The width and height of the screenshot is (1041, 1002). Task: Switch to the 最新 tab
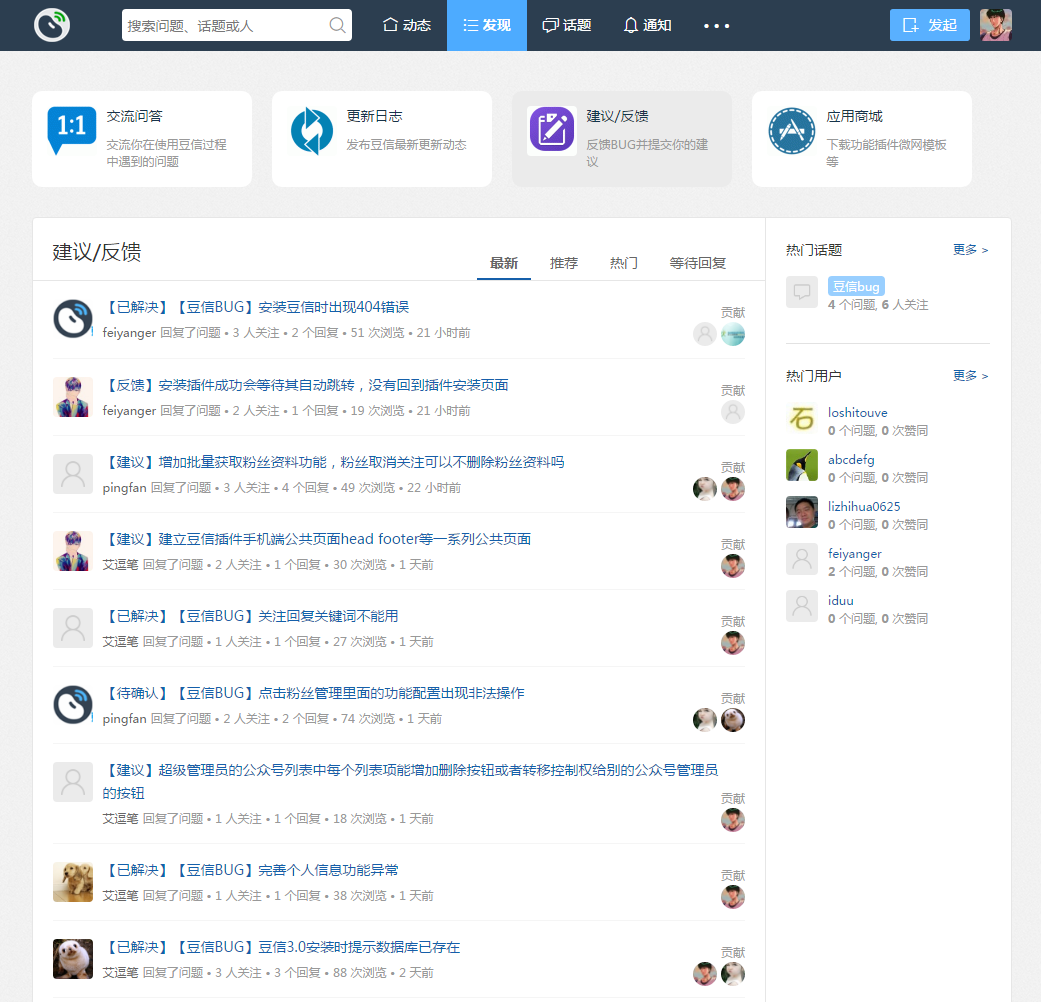(504, 264)
